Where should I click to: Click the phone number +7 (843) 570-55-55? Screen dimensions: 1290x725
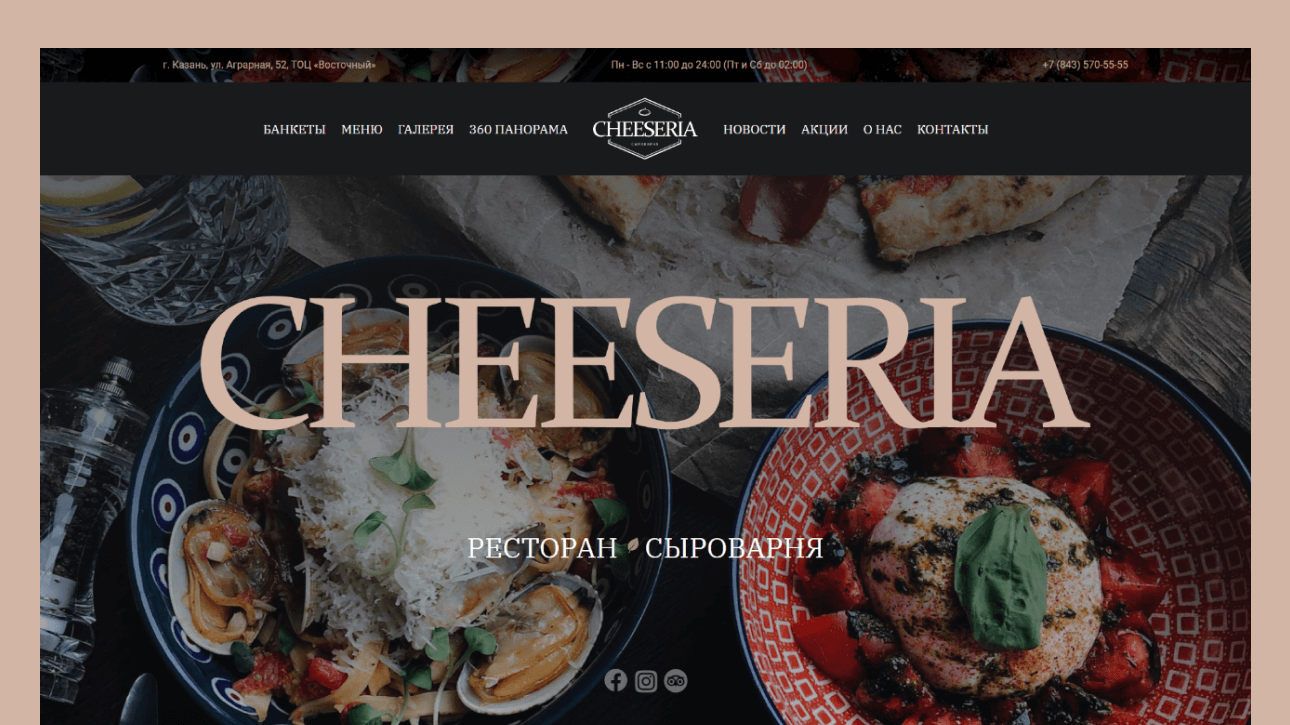click(1085, 65)
